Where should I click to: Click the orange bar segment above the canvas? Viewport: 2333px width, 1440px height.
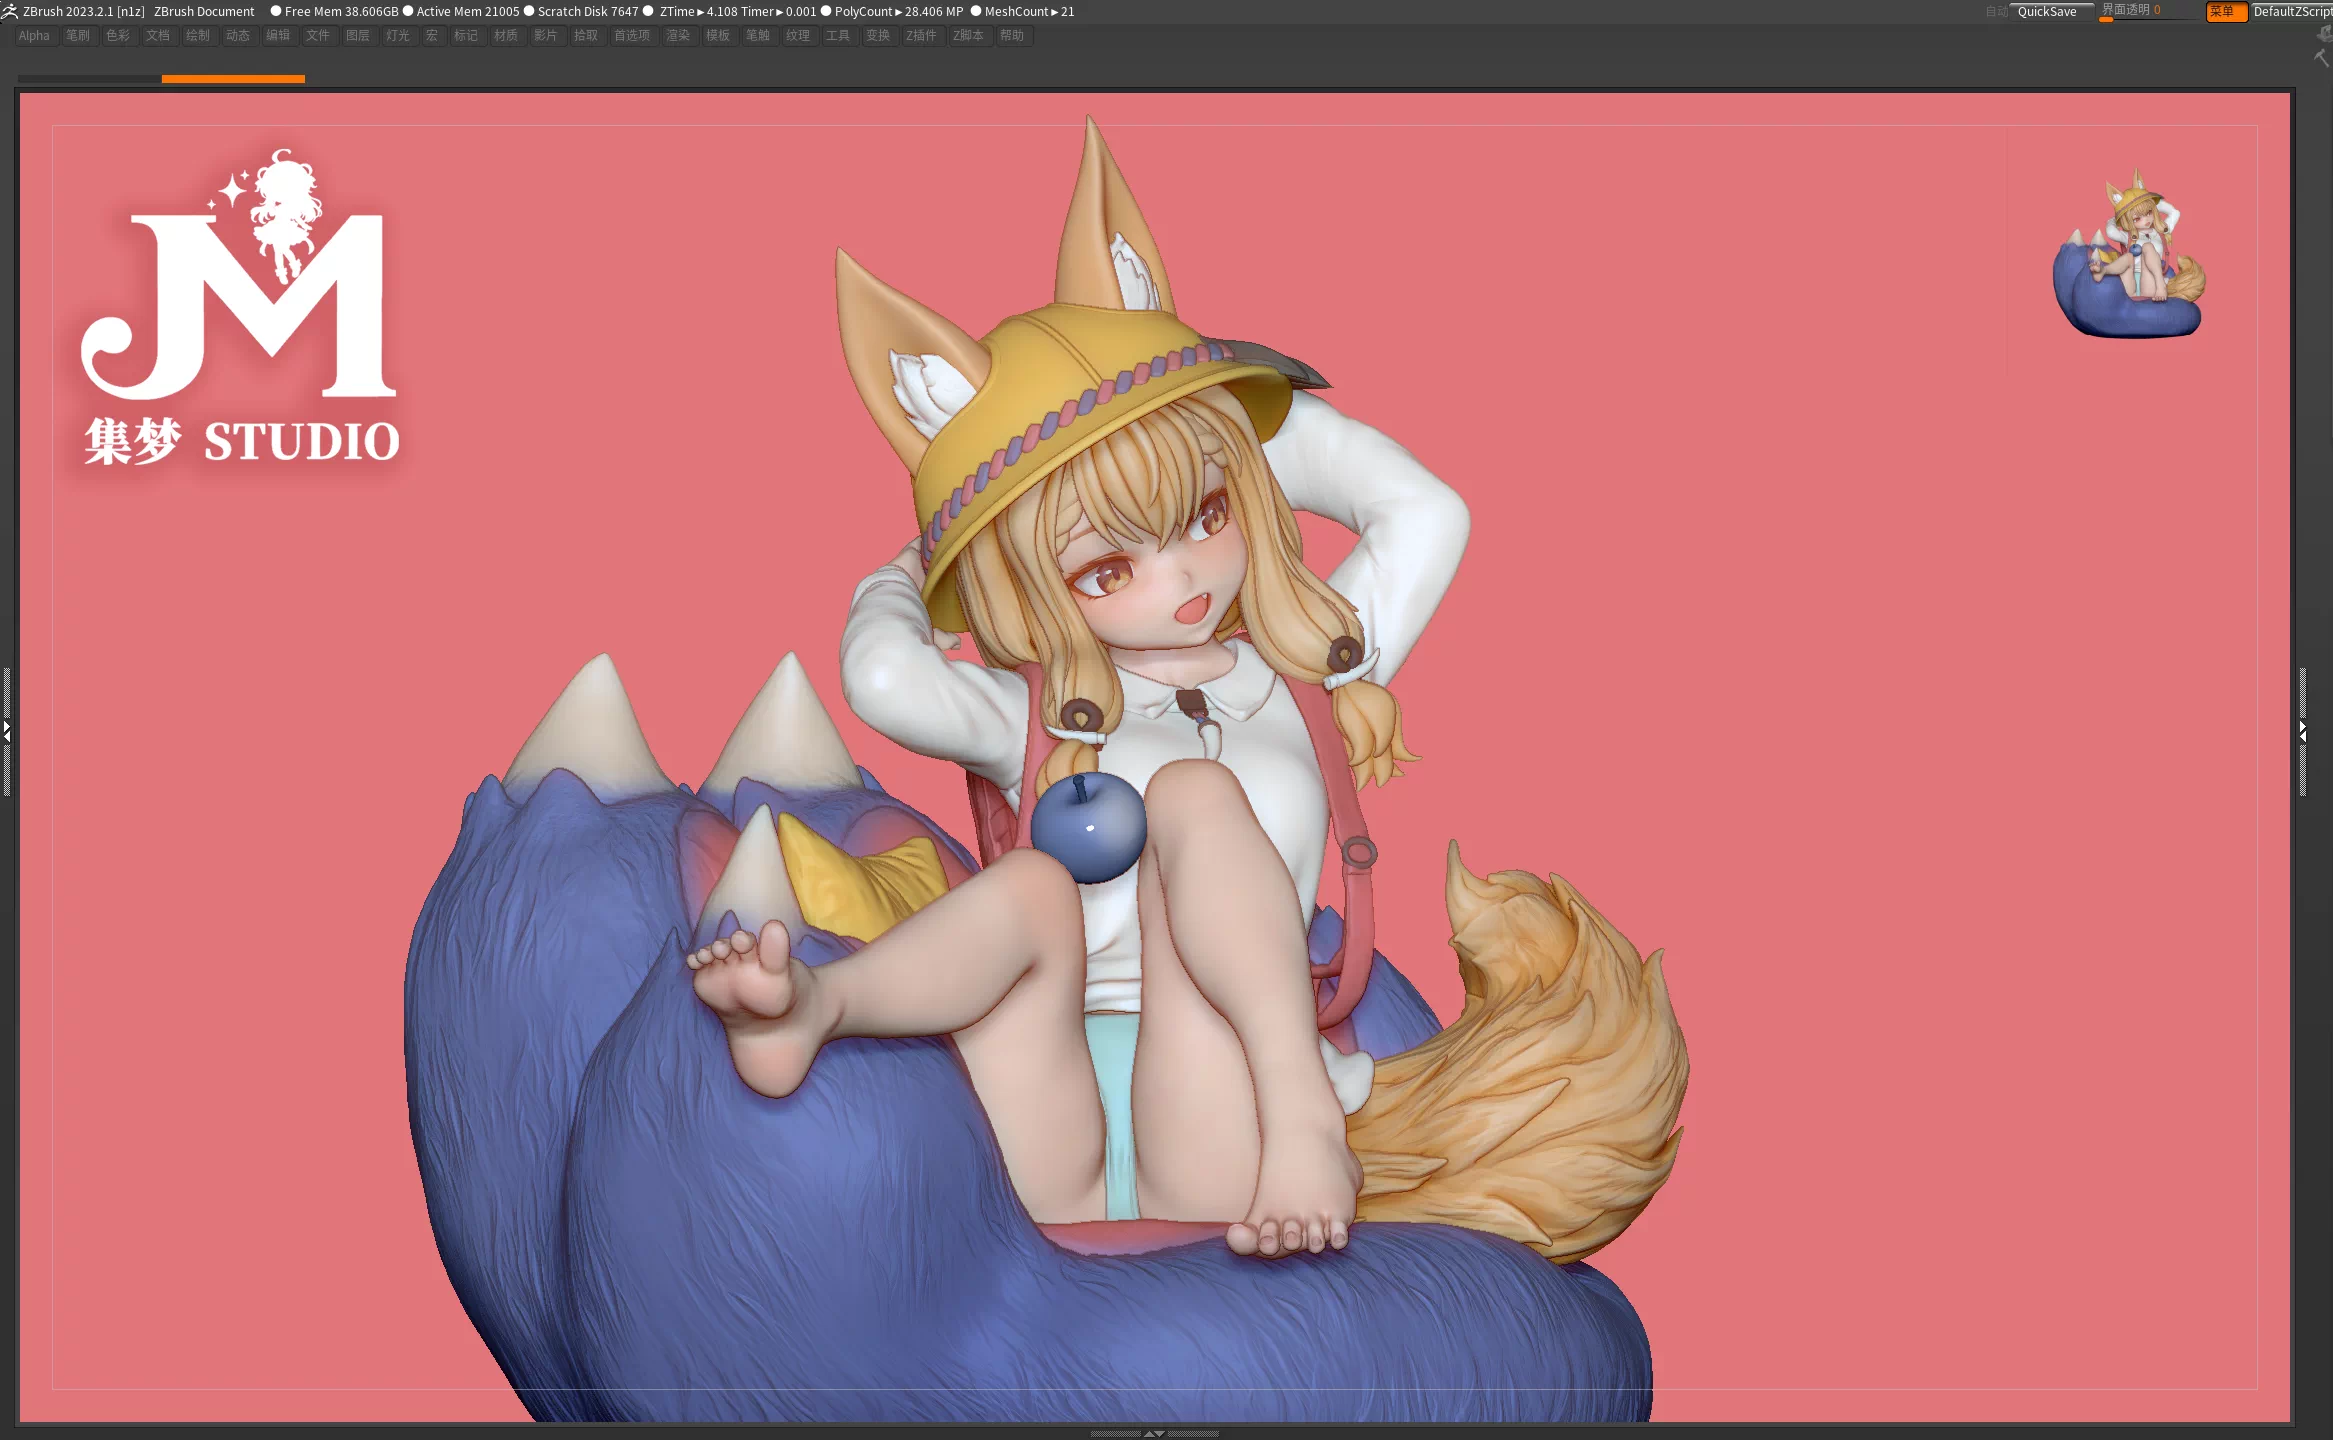(233, 78)
